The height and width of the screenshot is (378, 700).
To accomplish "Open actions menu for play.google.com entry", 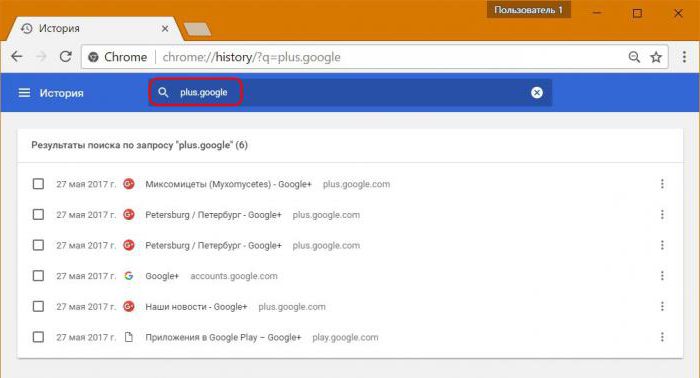I will pos(662,337).
